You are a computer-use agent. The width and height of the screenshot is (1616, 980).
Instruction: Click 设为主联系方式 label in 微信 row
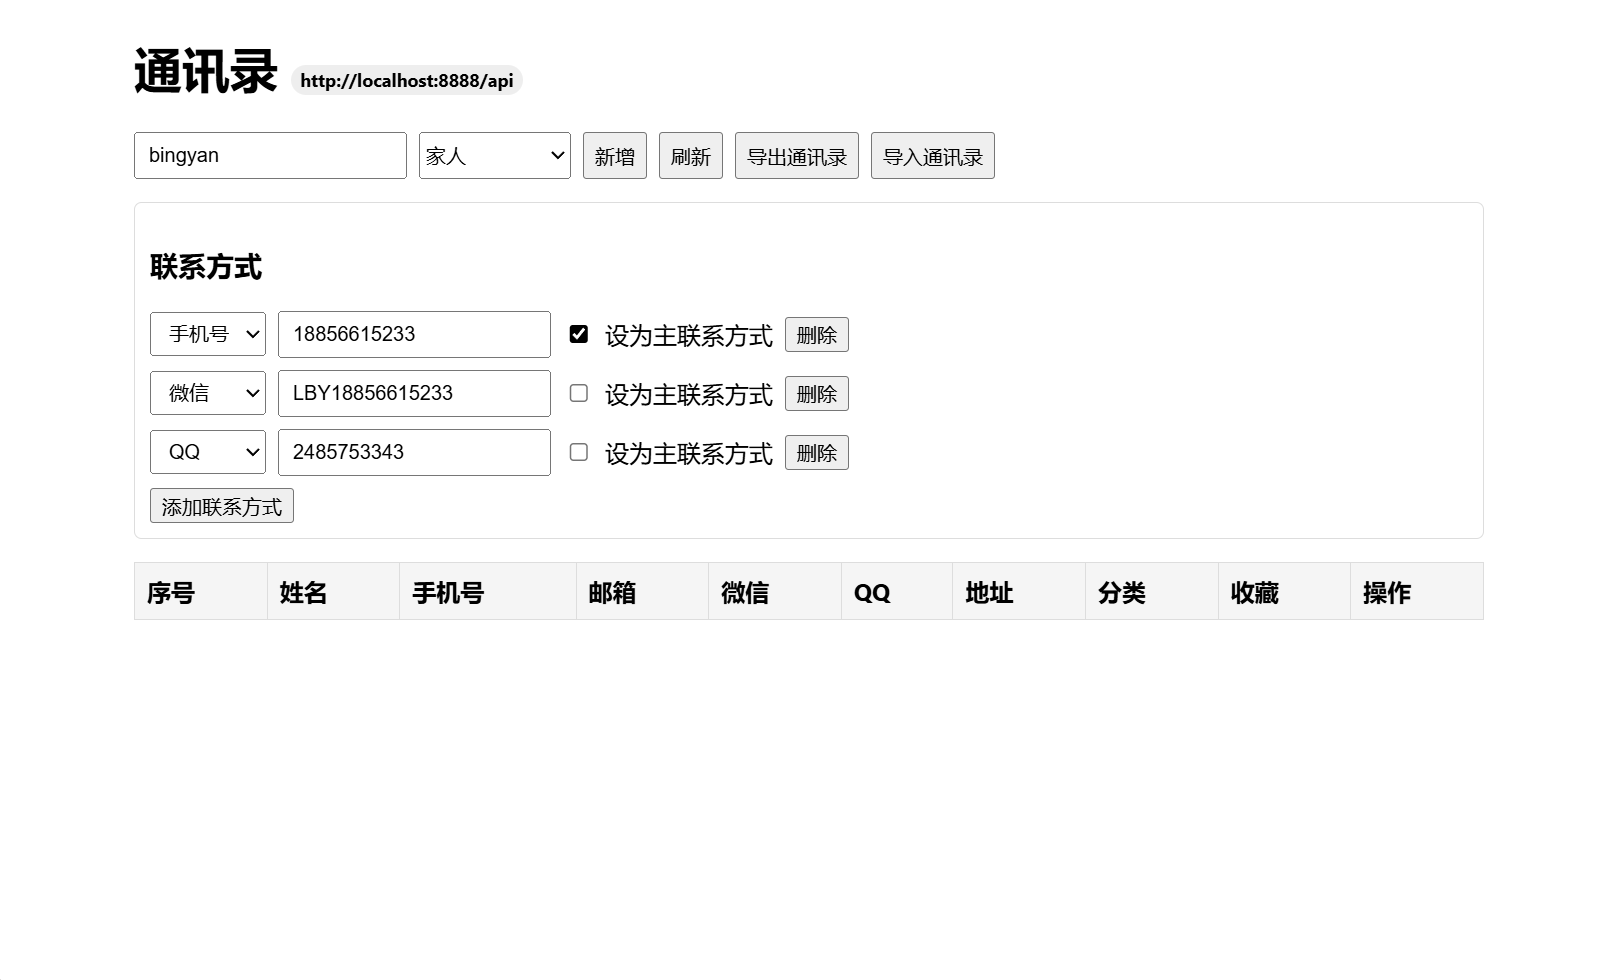pyautogui.click(x=689, y=395)
